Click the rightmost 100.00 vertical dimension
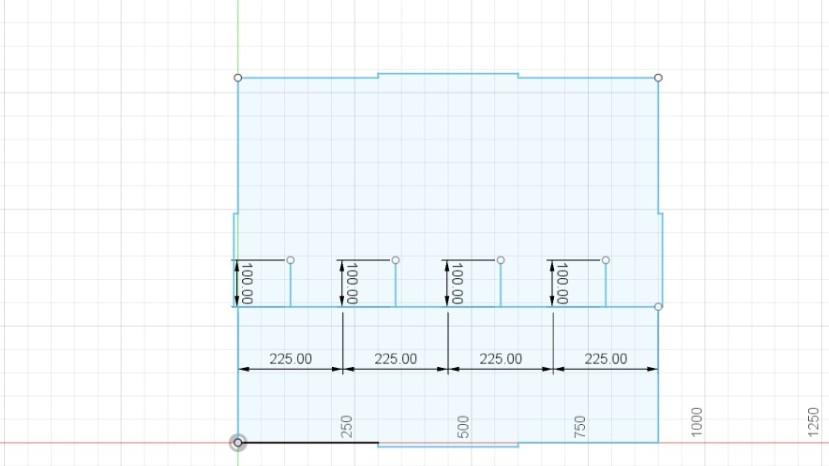829x466 pixels. 562,284
